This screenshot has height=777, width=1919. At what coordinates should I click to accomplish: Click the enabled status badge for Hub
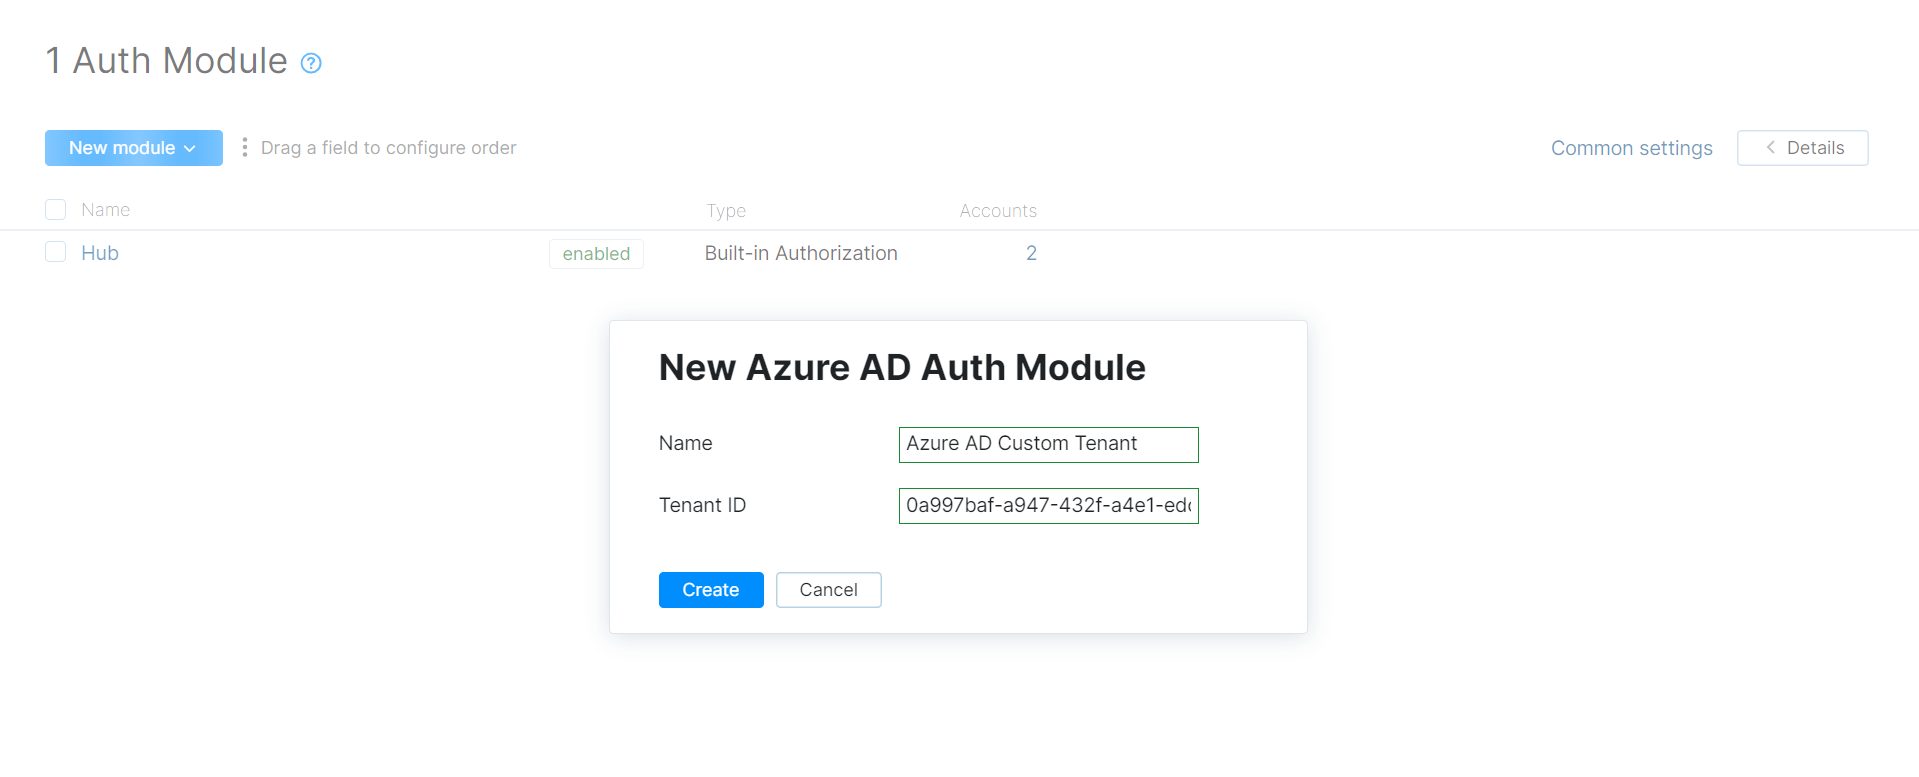596,254
